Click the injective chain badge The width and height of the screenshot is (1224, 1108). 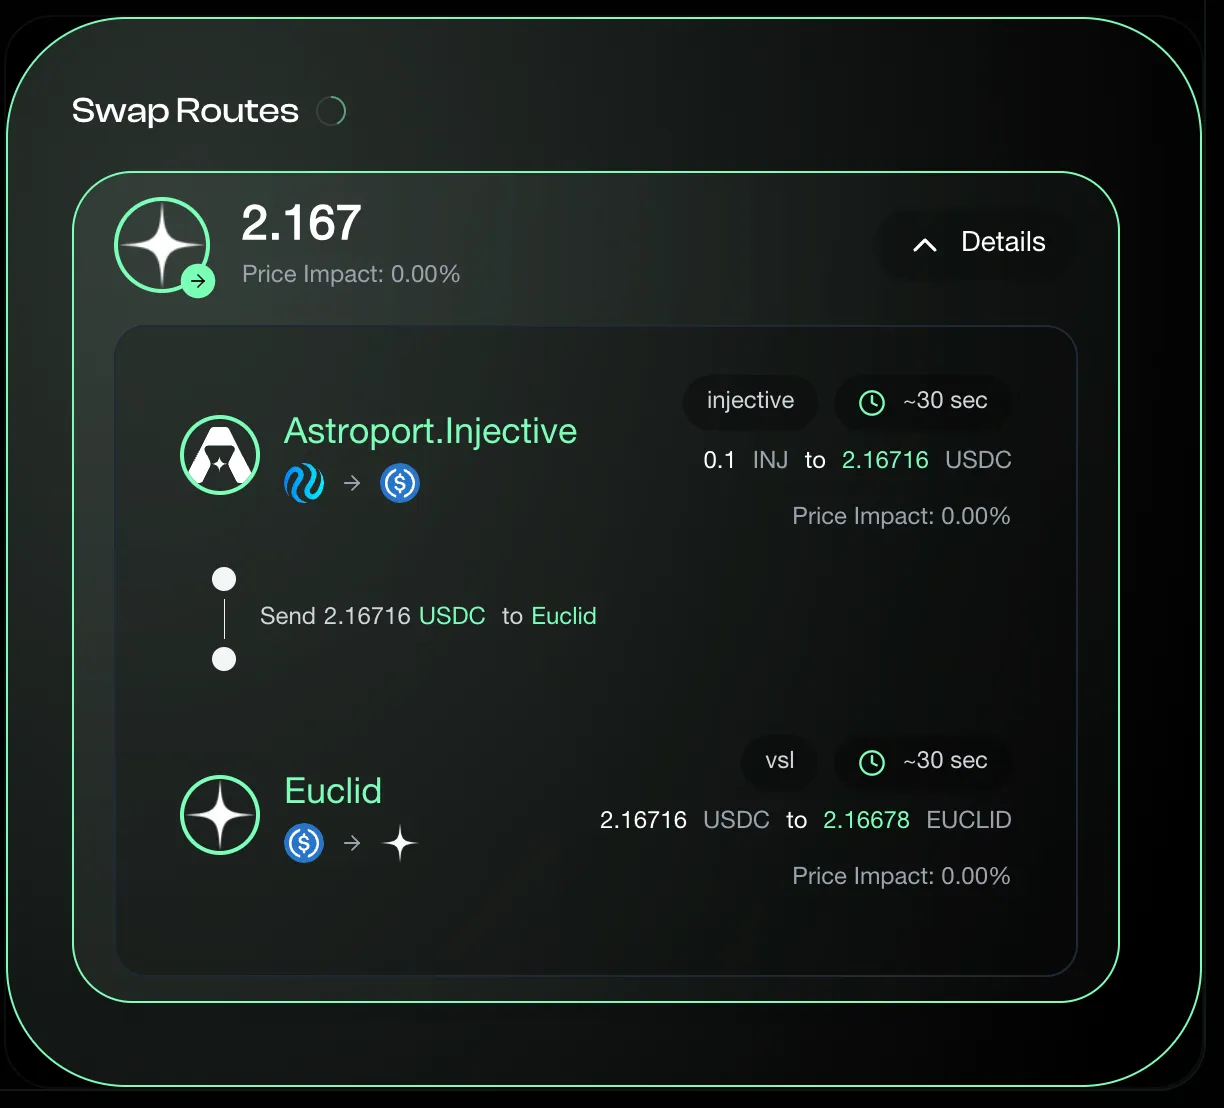(750, 401)
